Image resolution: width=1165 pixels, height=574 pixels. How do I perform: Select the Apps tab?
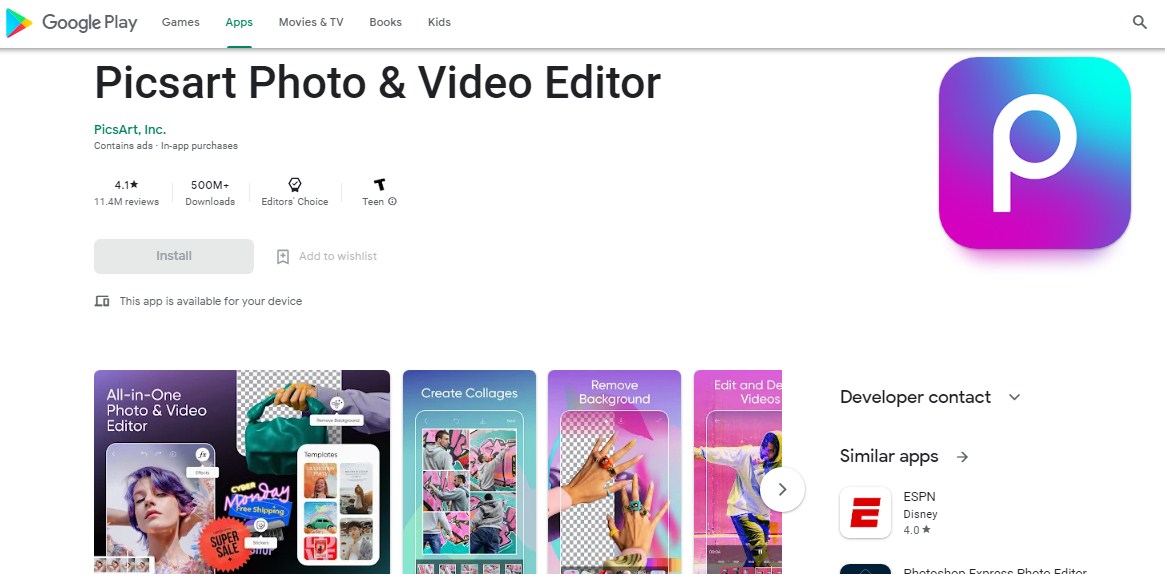pos(239,22)
